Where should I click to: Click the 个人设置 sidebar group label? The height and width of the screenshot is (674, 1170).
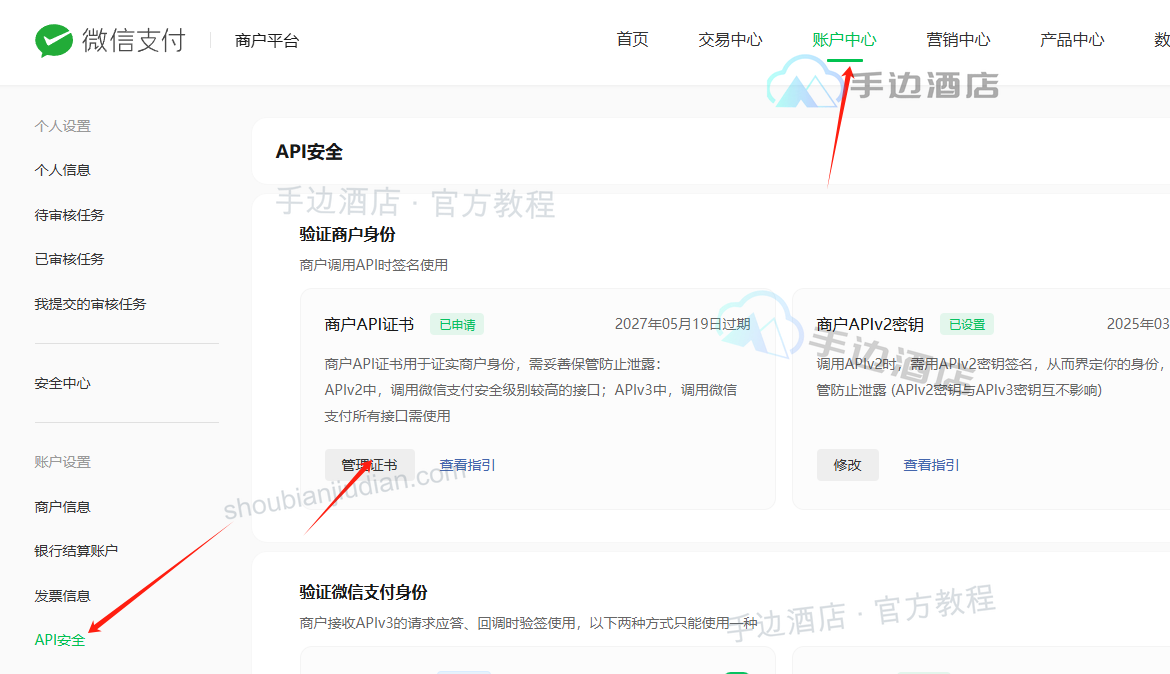click(x=63, y=126)
